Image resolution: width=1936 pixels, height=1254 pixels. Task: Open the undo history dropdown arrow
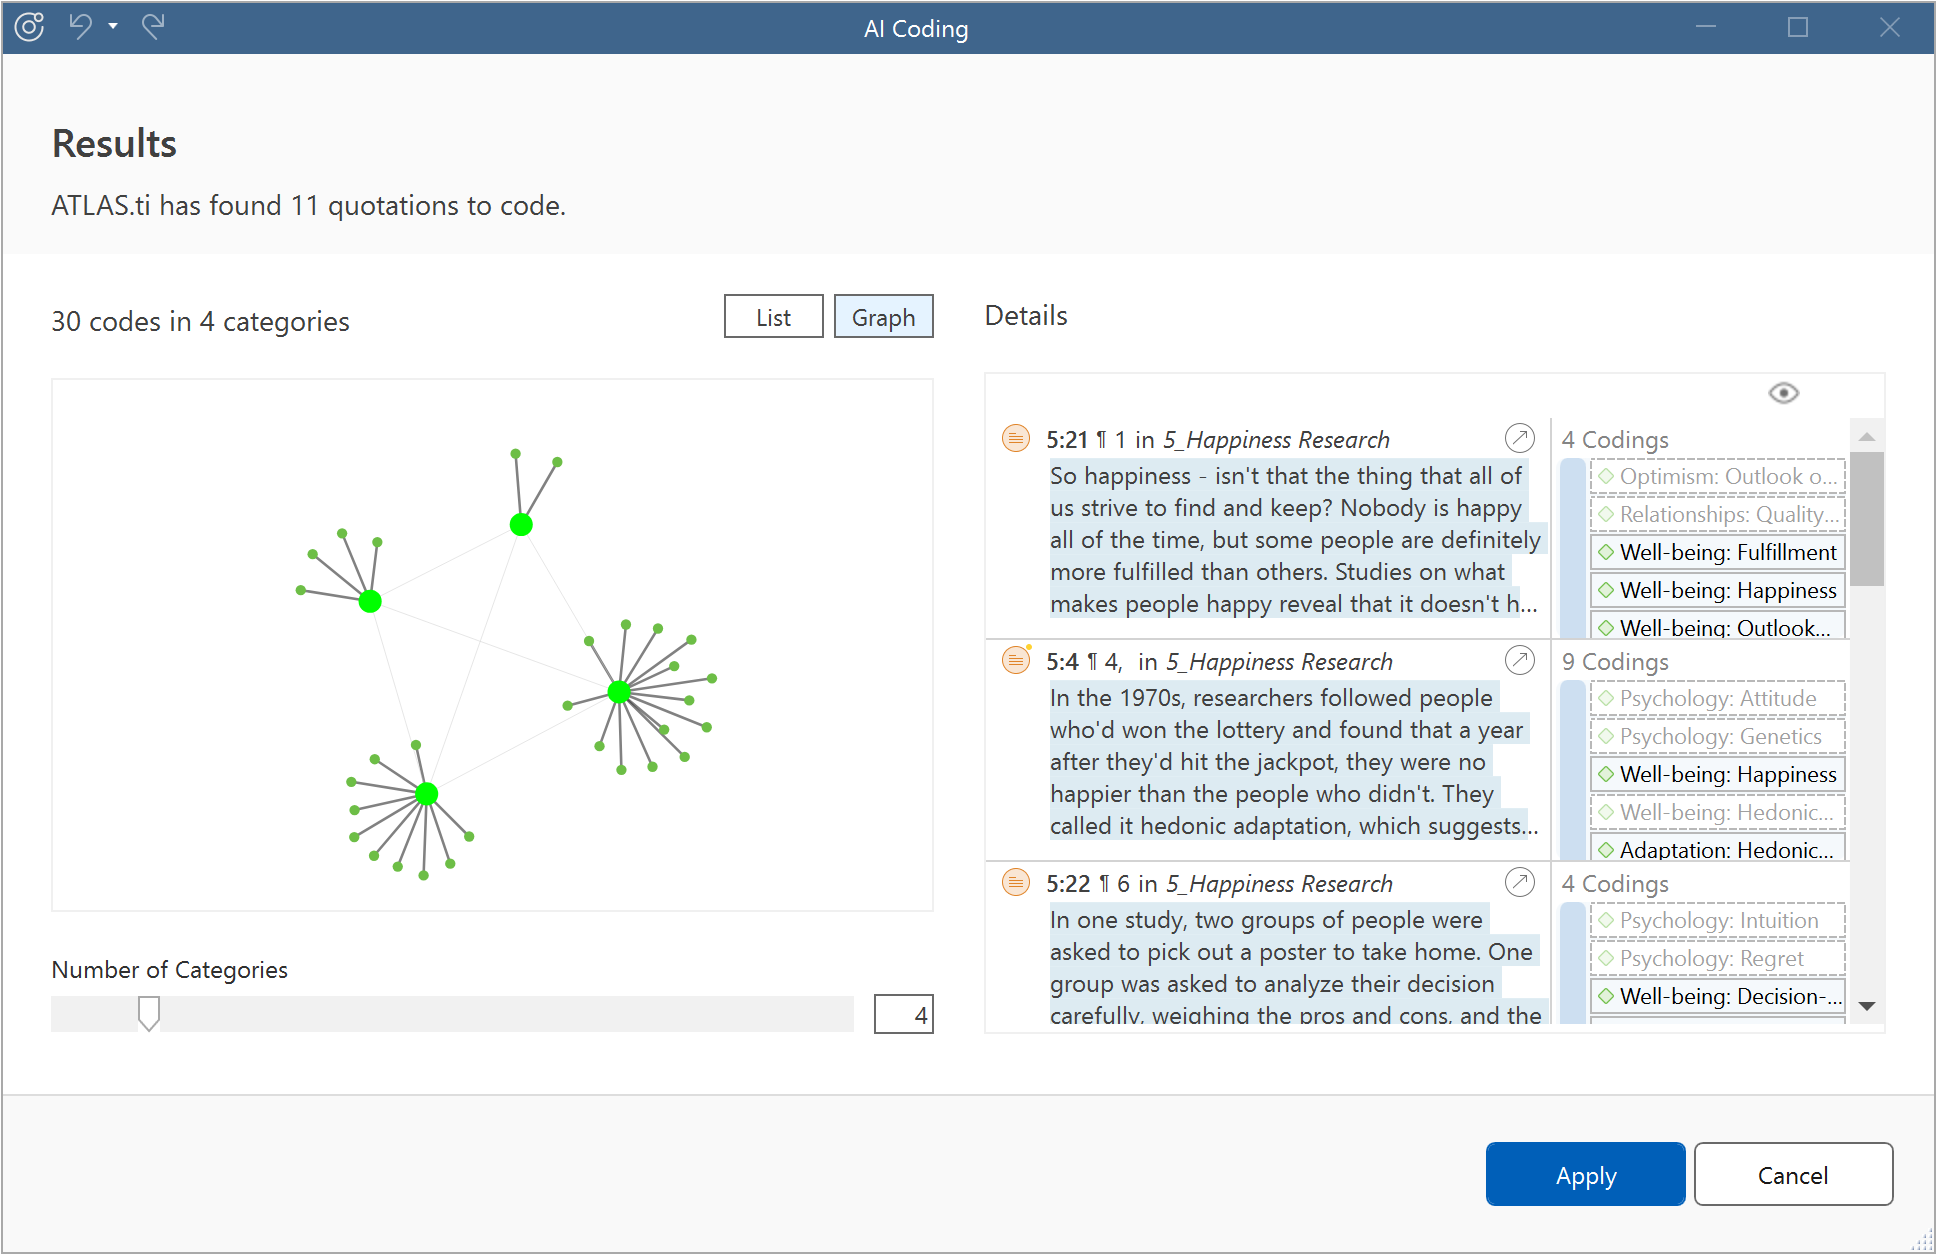pos(113,27)
